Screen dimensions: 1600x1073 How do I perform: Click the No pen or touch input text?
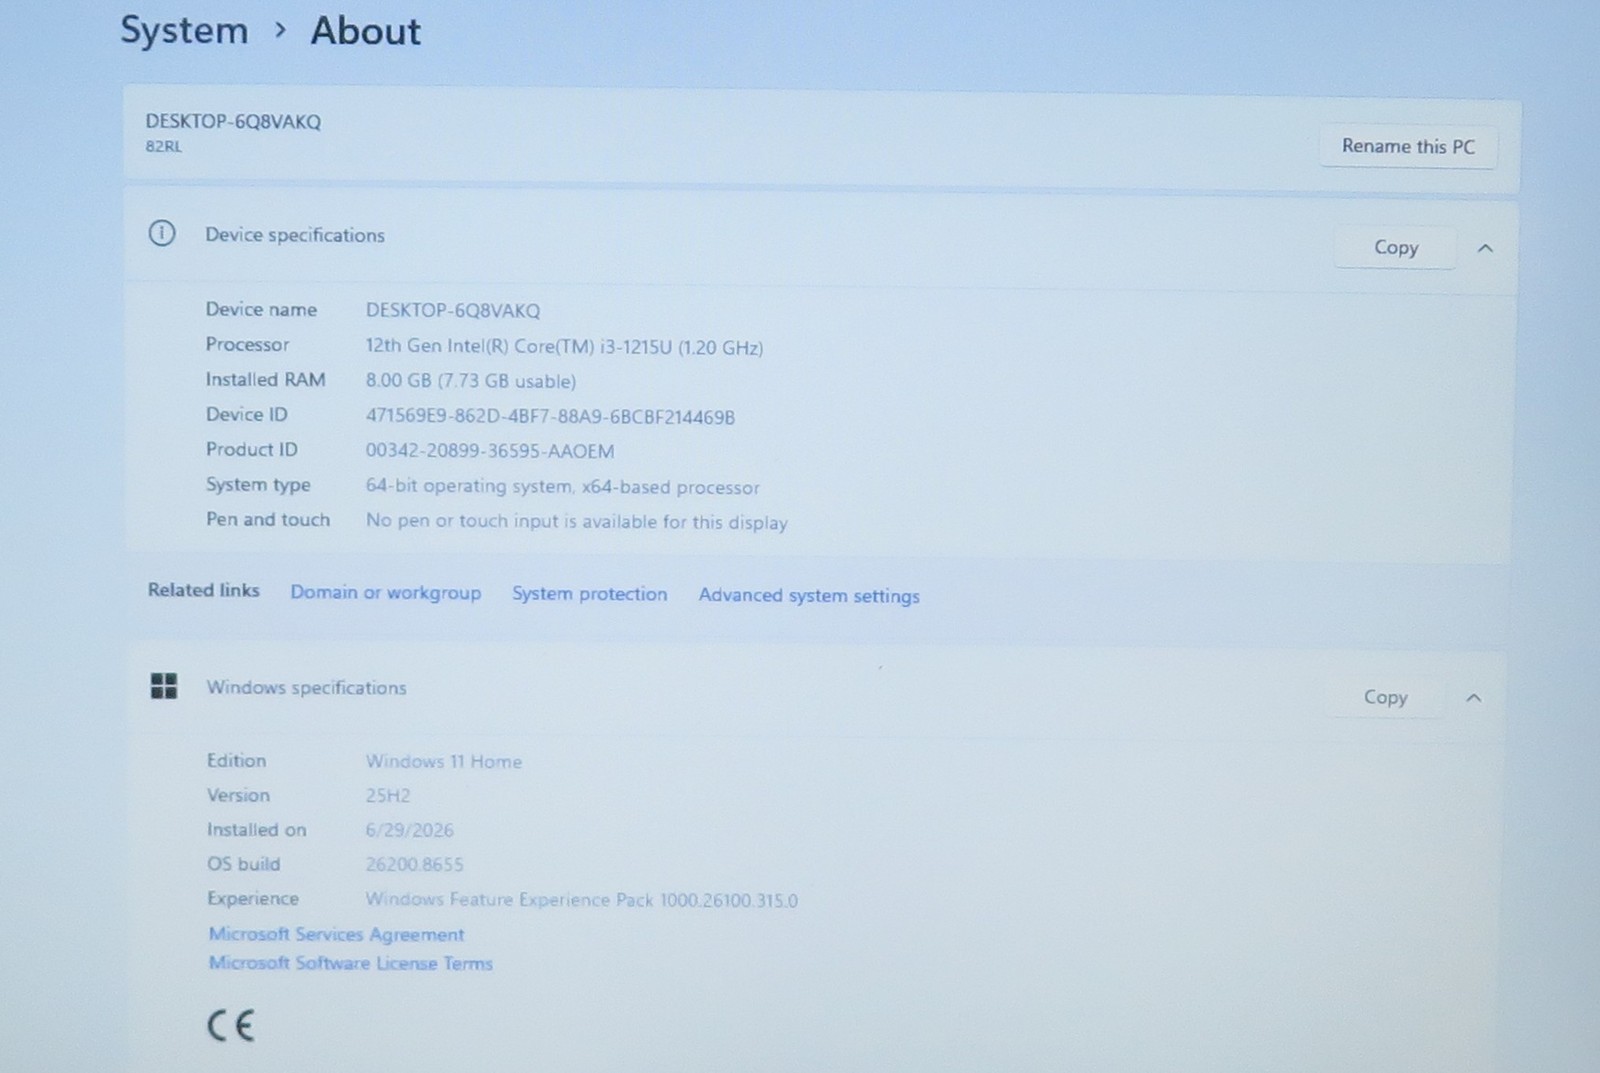[577, 521]
